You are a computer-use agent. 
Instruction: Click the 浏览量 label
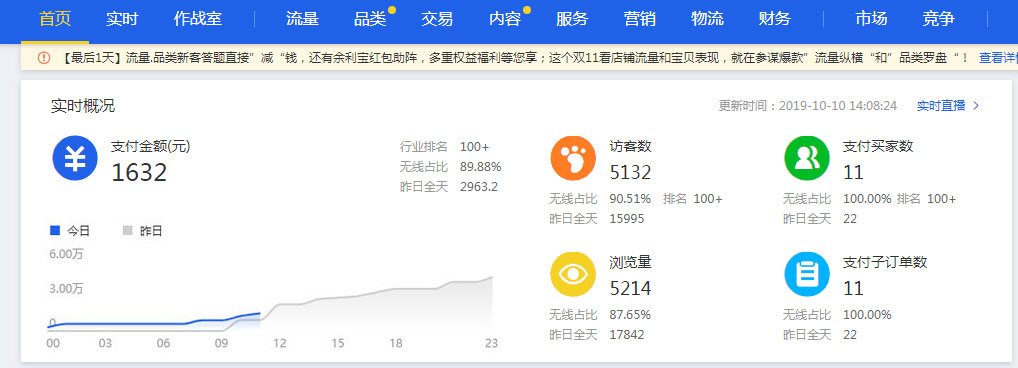click(x=630, y=262)
